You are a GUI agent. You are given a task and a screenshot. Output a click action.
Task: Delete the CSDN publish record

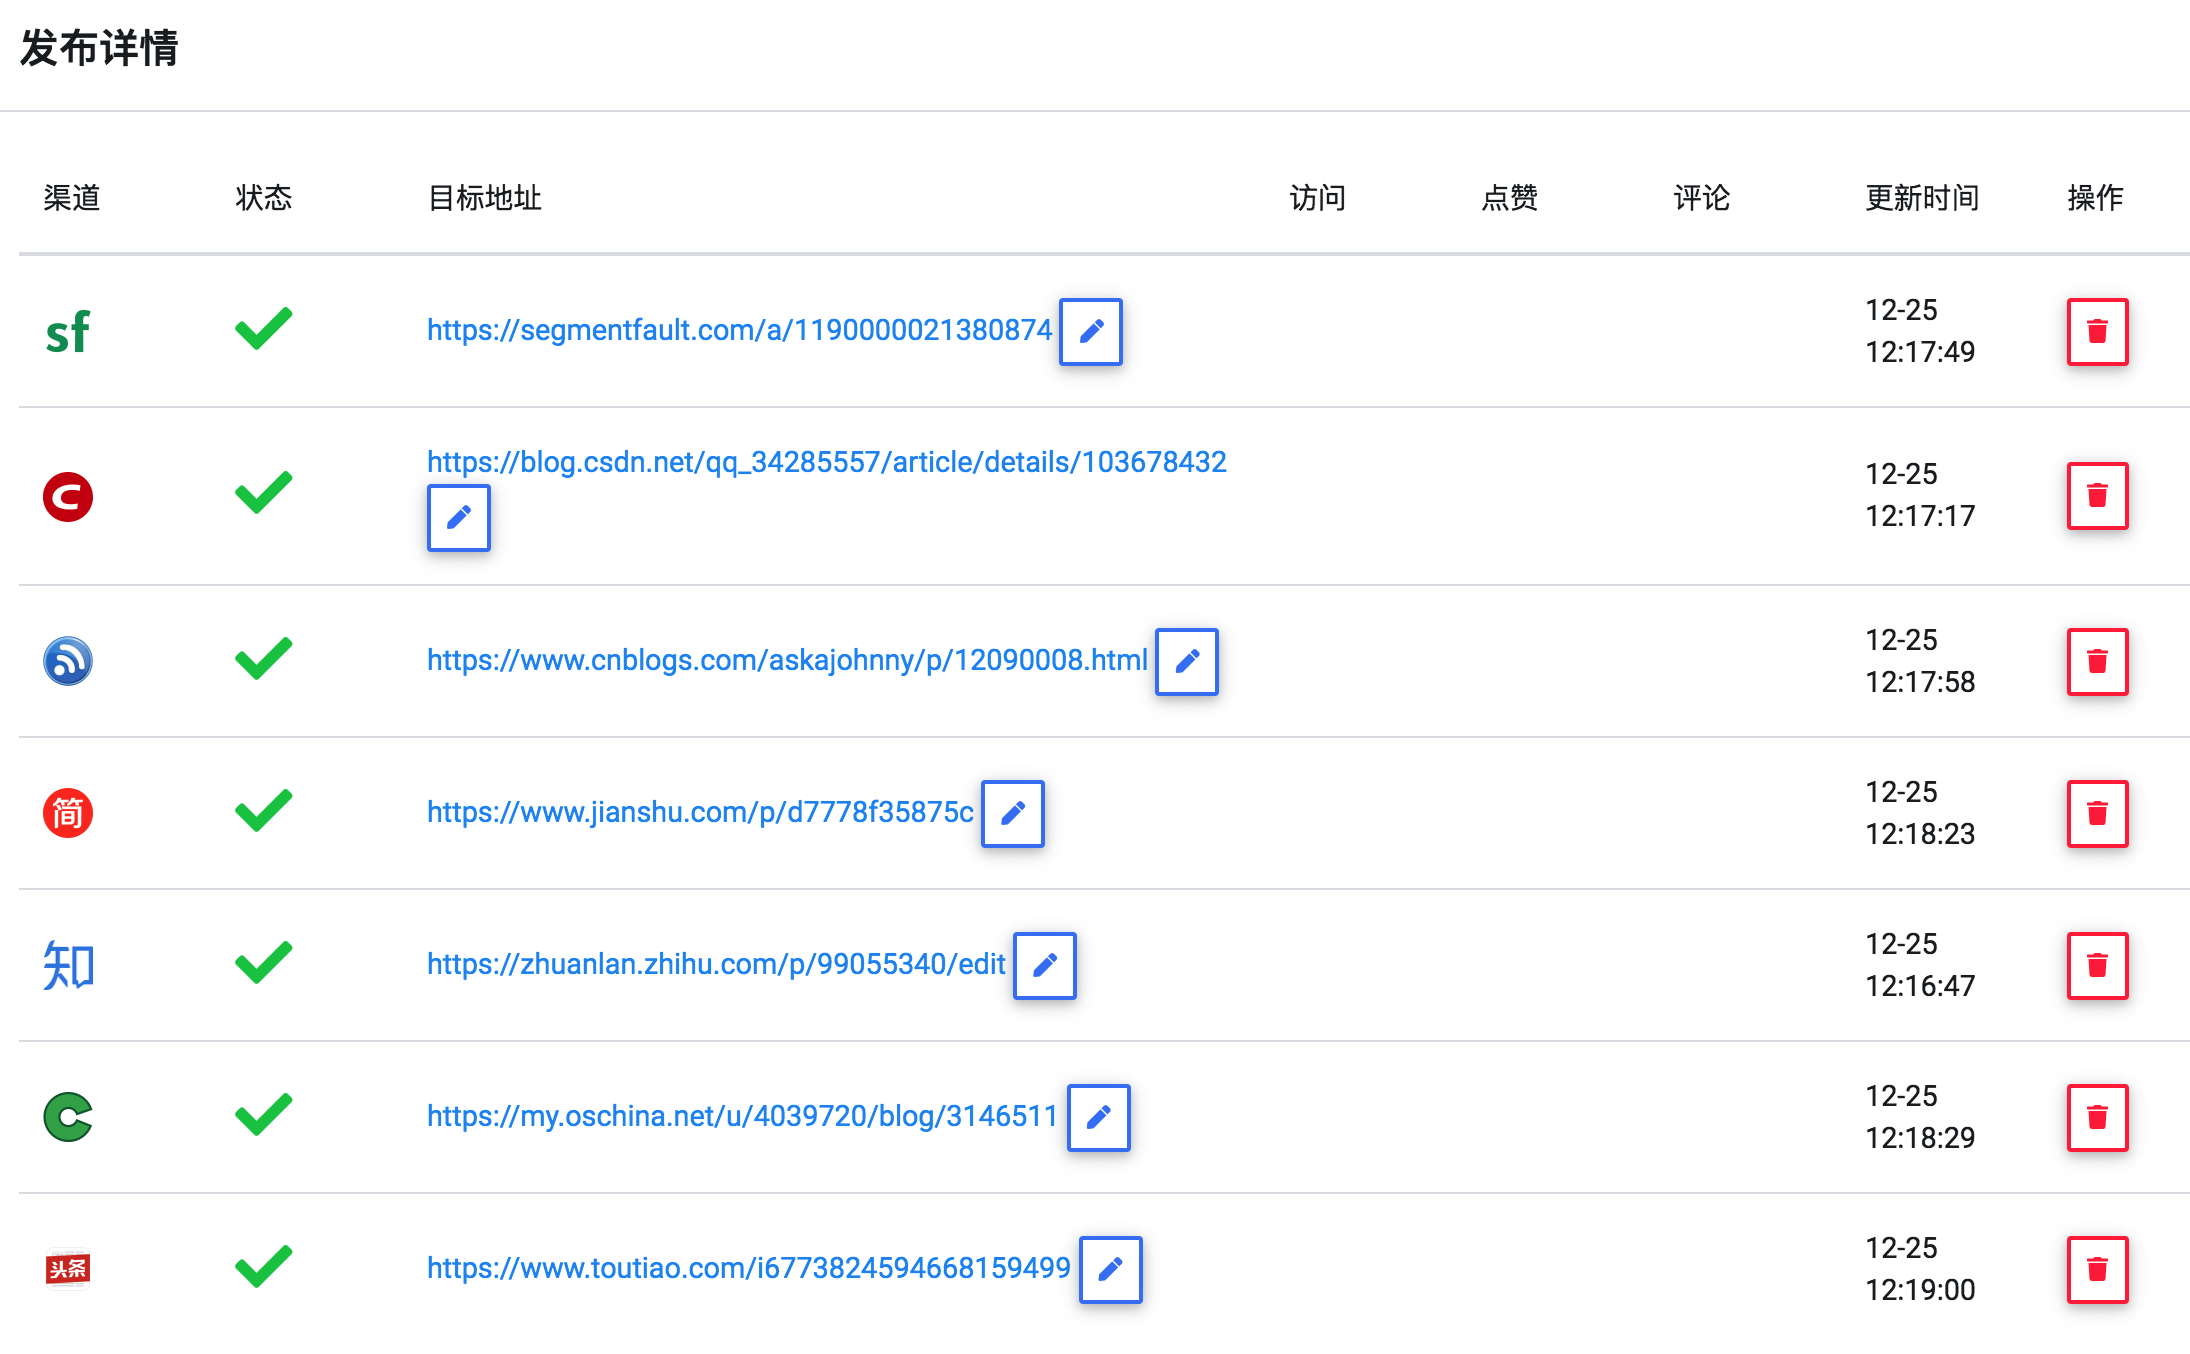coord(2097,495)
